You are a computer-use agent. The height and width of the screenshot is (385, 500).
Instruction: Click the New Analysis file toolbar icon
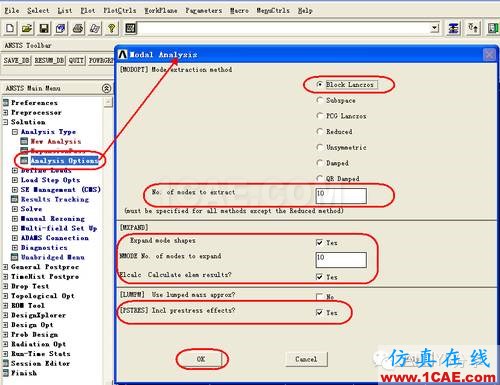pos(10,29)
